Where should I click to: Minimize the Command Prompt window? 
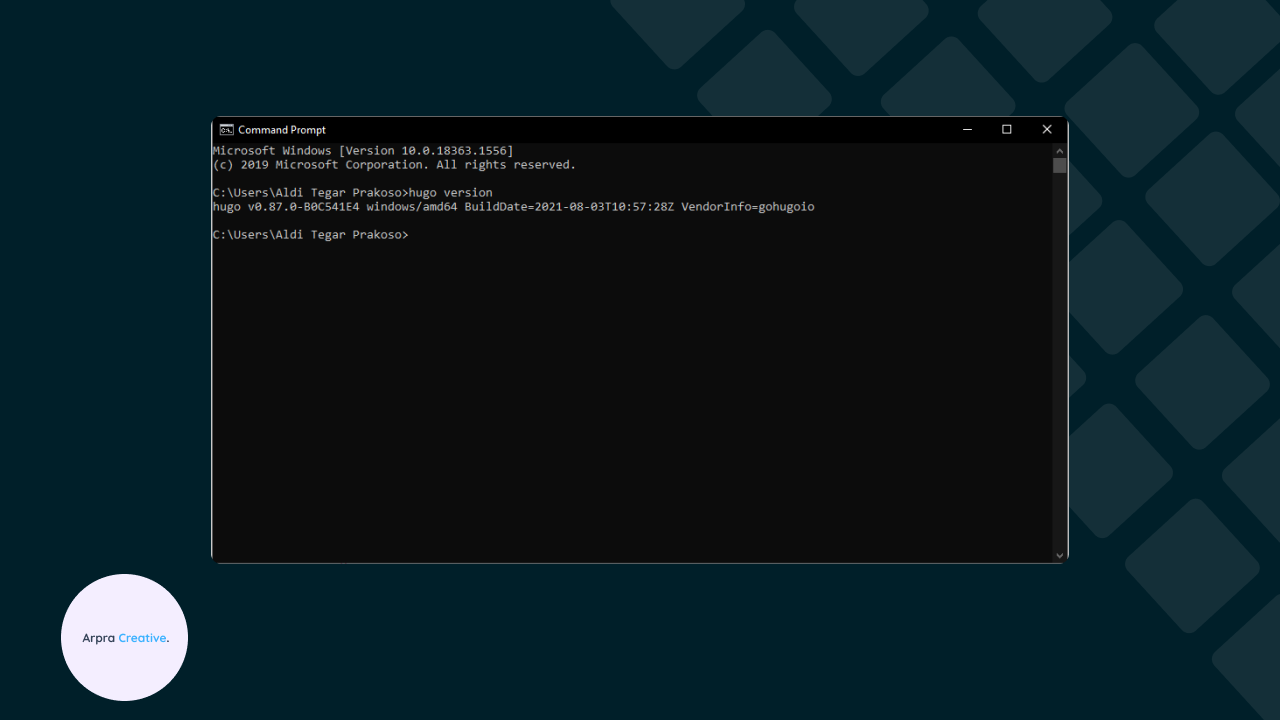coord(967,130)
